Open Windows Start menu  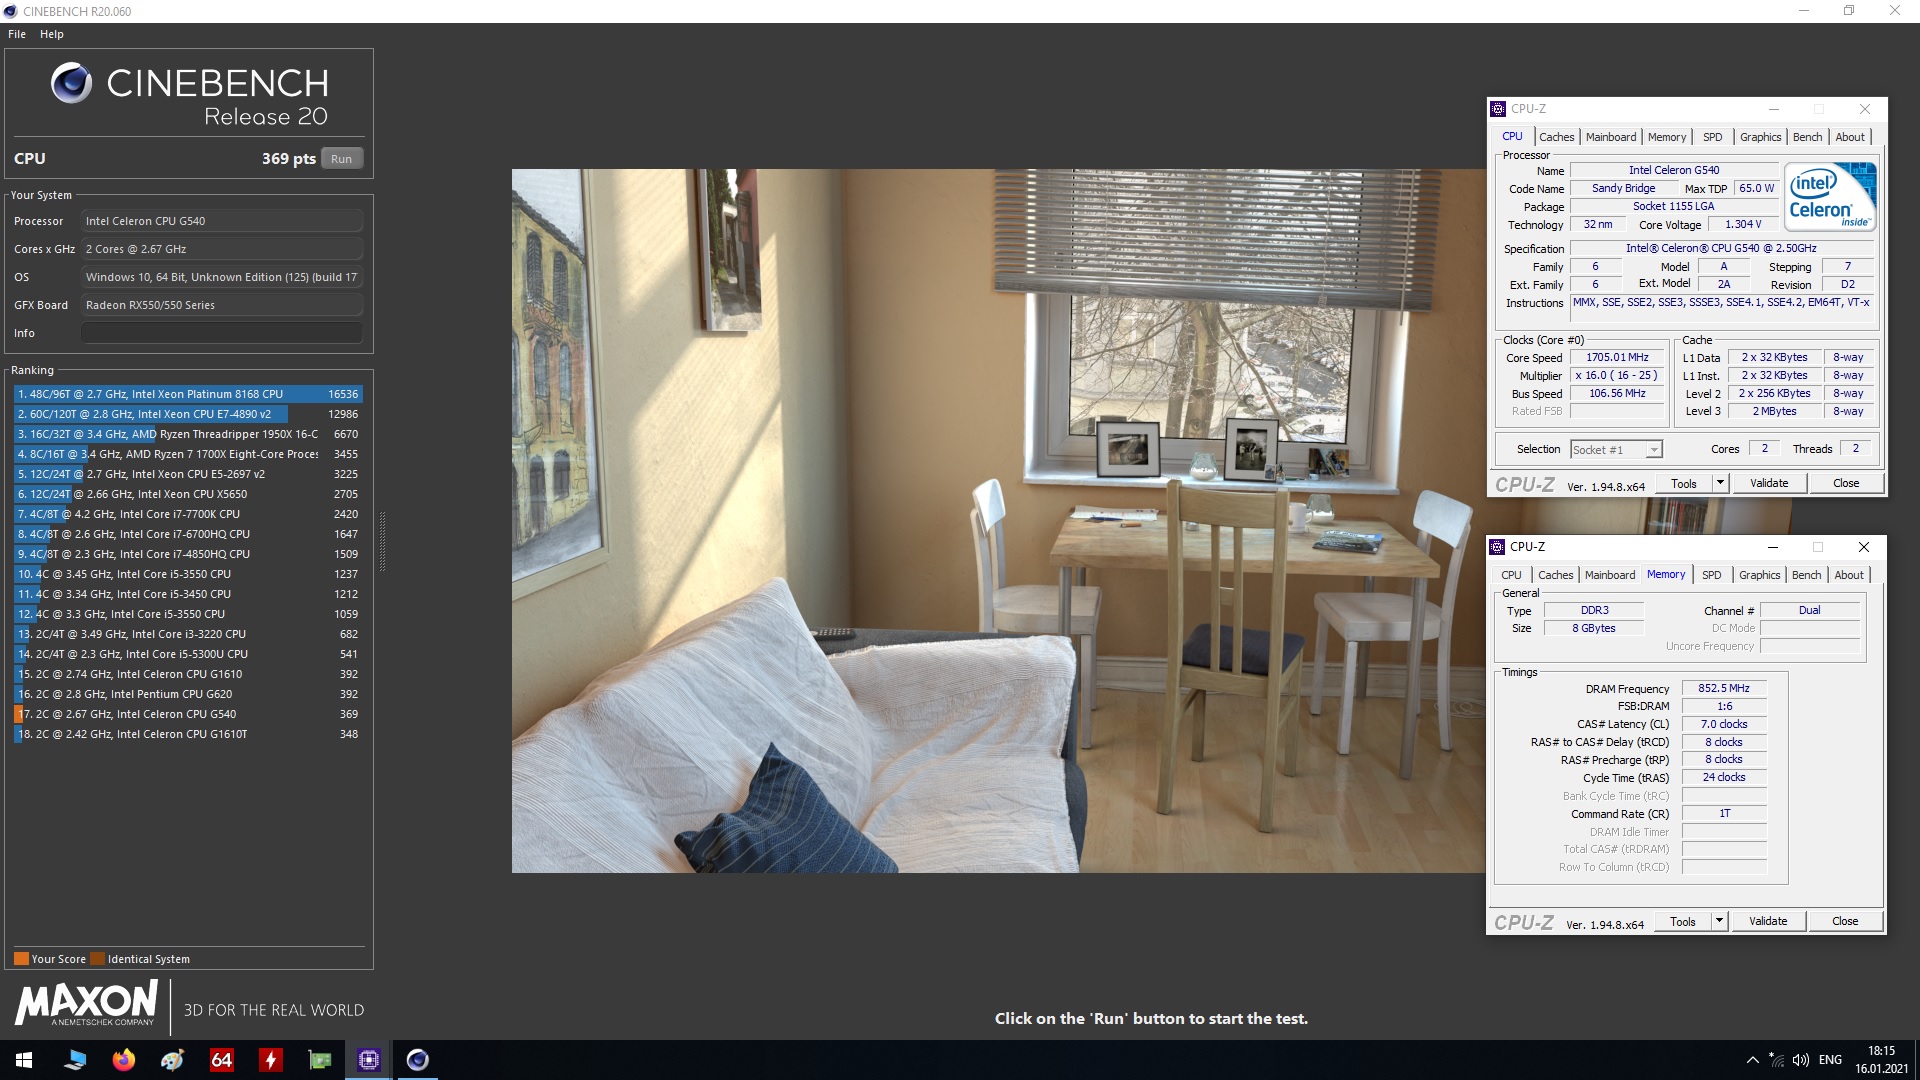coord(24,1060)
